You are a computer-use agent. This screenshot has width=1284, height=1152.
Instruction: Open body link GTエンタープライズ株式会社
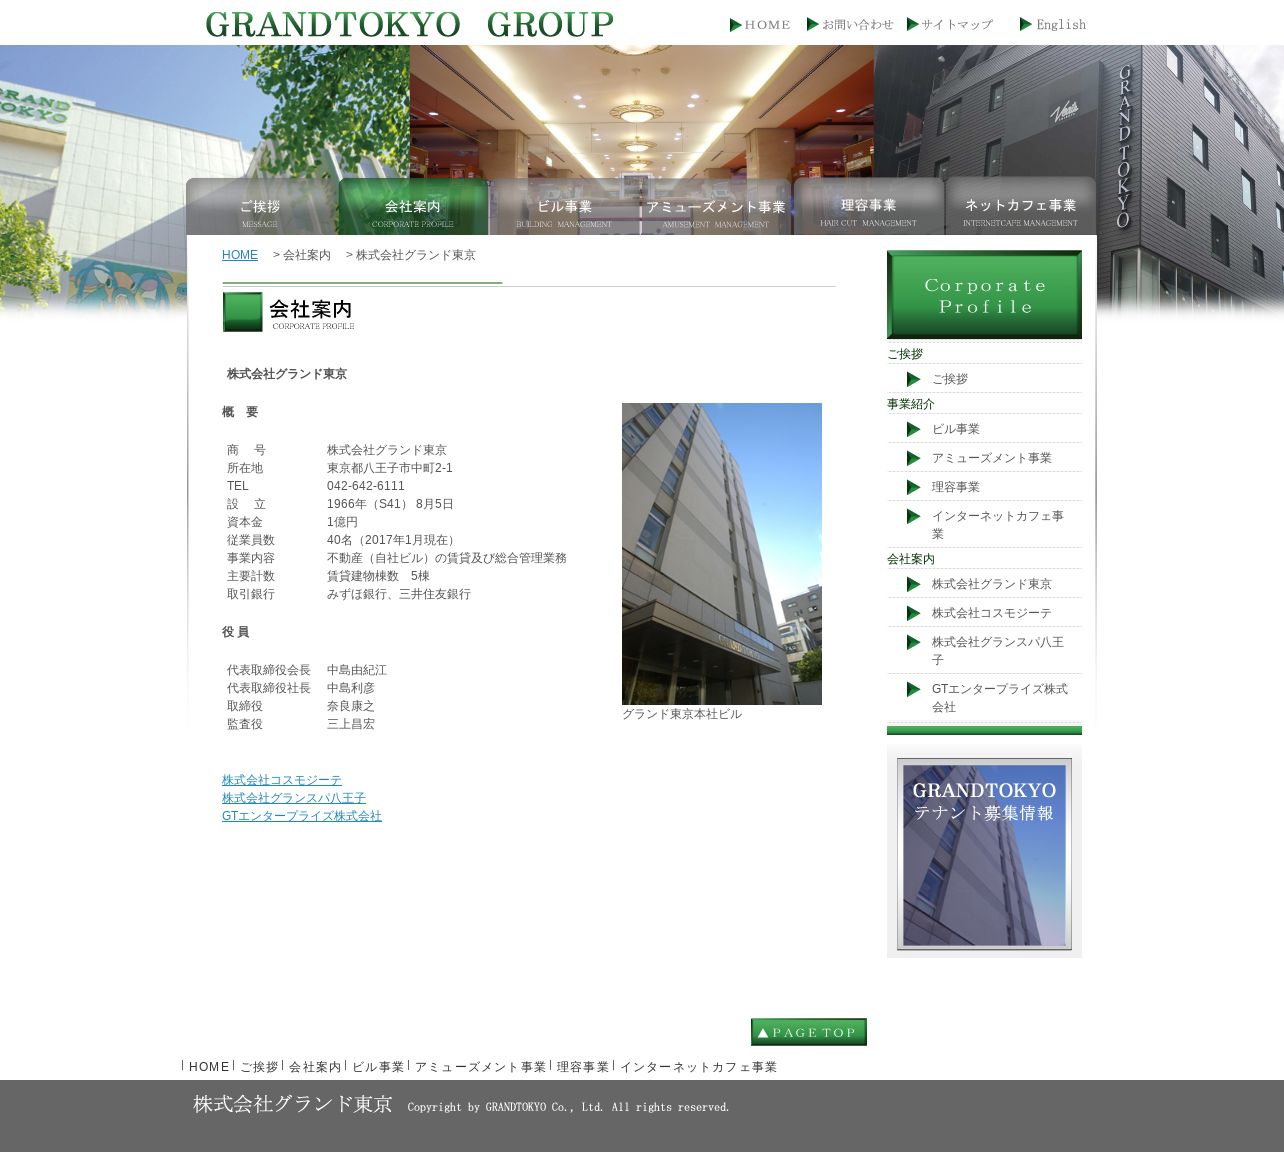[302, 816]
